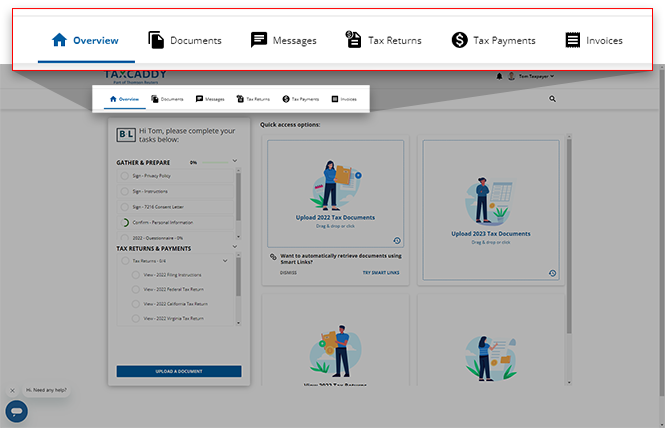Open the help chat bubble icon
This screenshot has width=665, height=428.
point(17,411)
